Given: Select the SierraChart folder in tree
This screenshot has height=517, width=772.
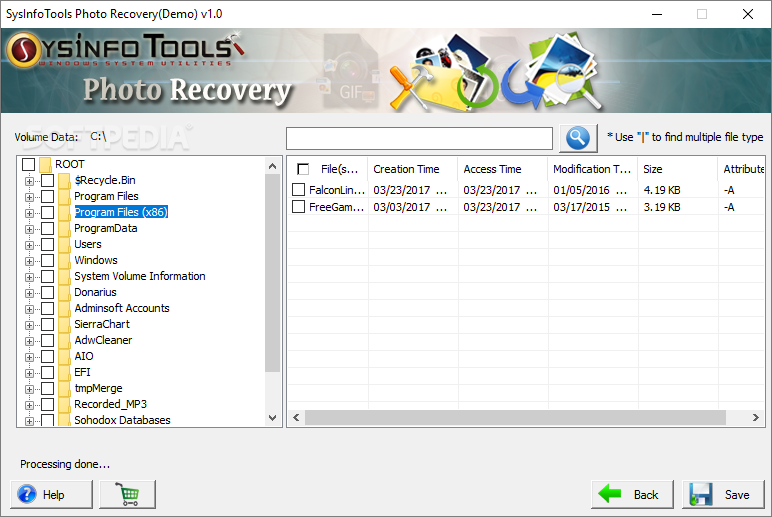Looking at the screenshot, I should [102, 324].
